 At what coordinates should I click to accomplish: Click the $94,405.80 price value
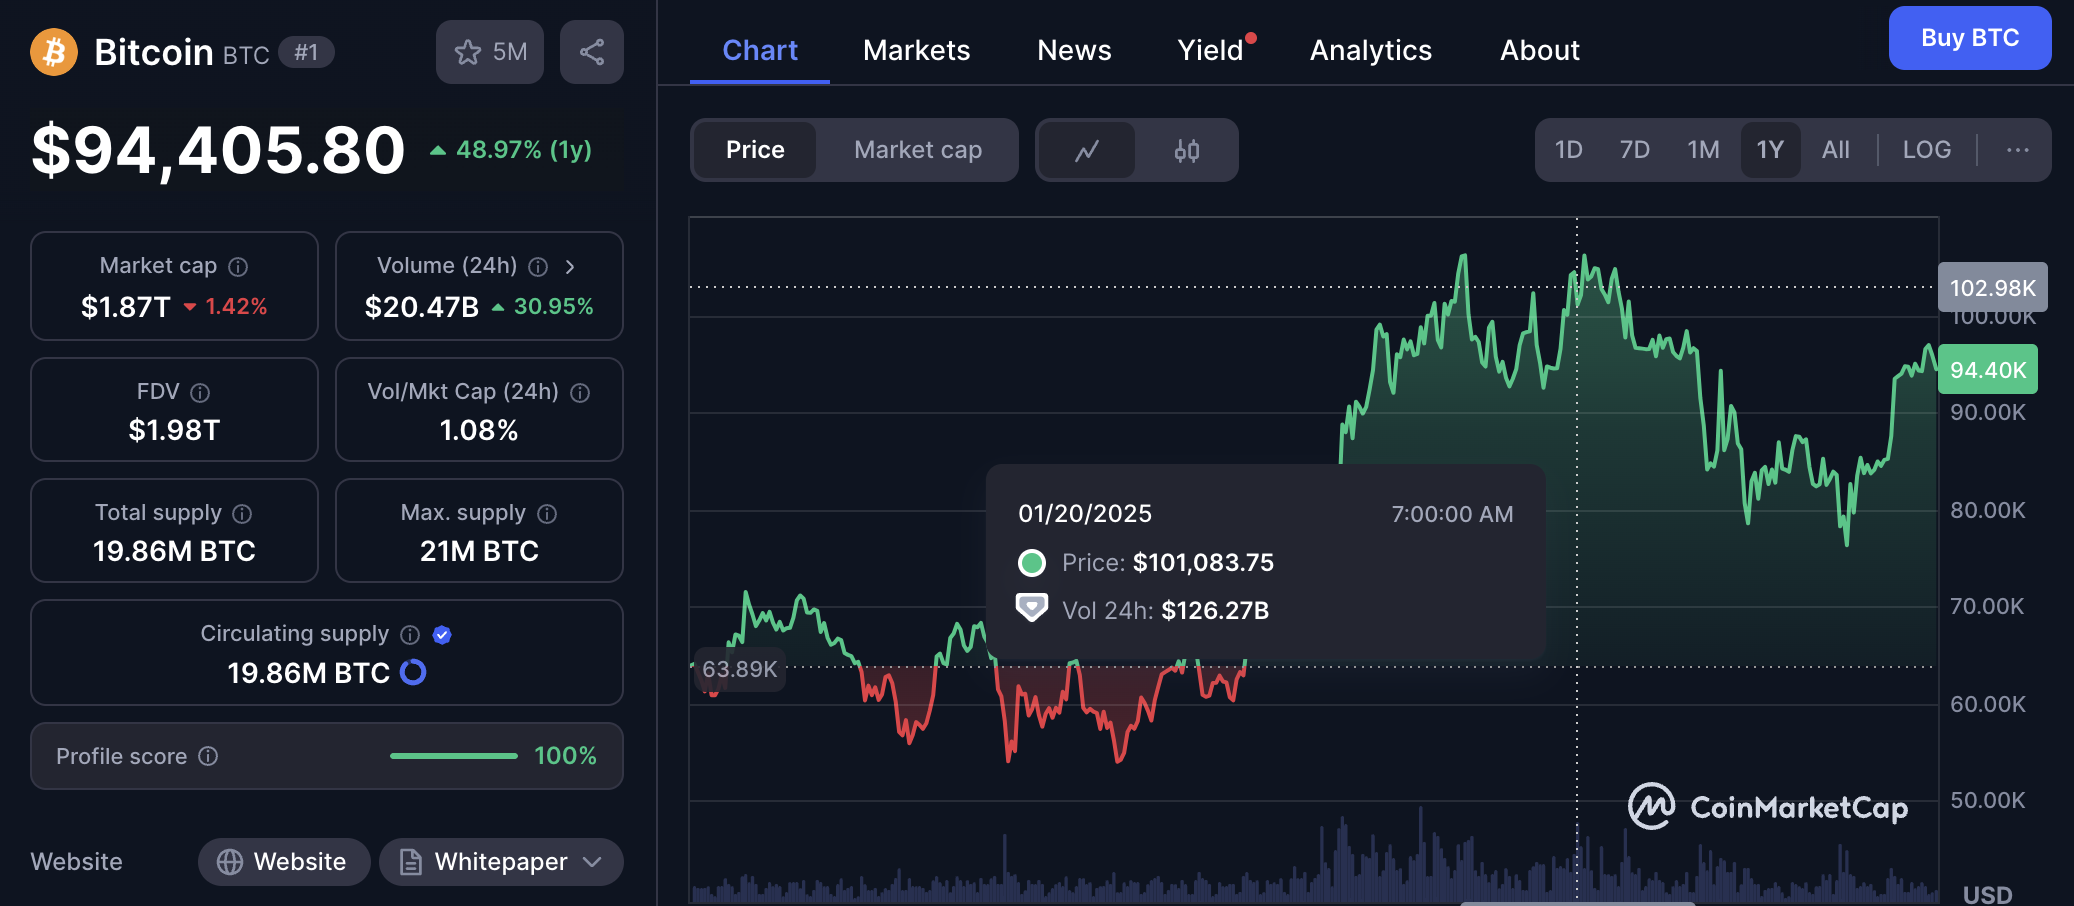click(x=218, y=150)
